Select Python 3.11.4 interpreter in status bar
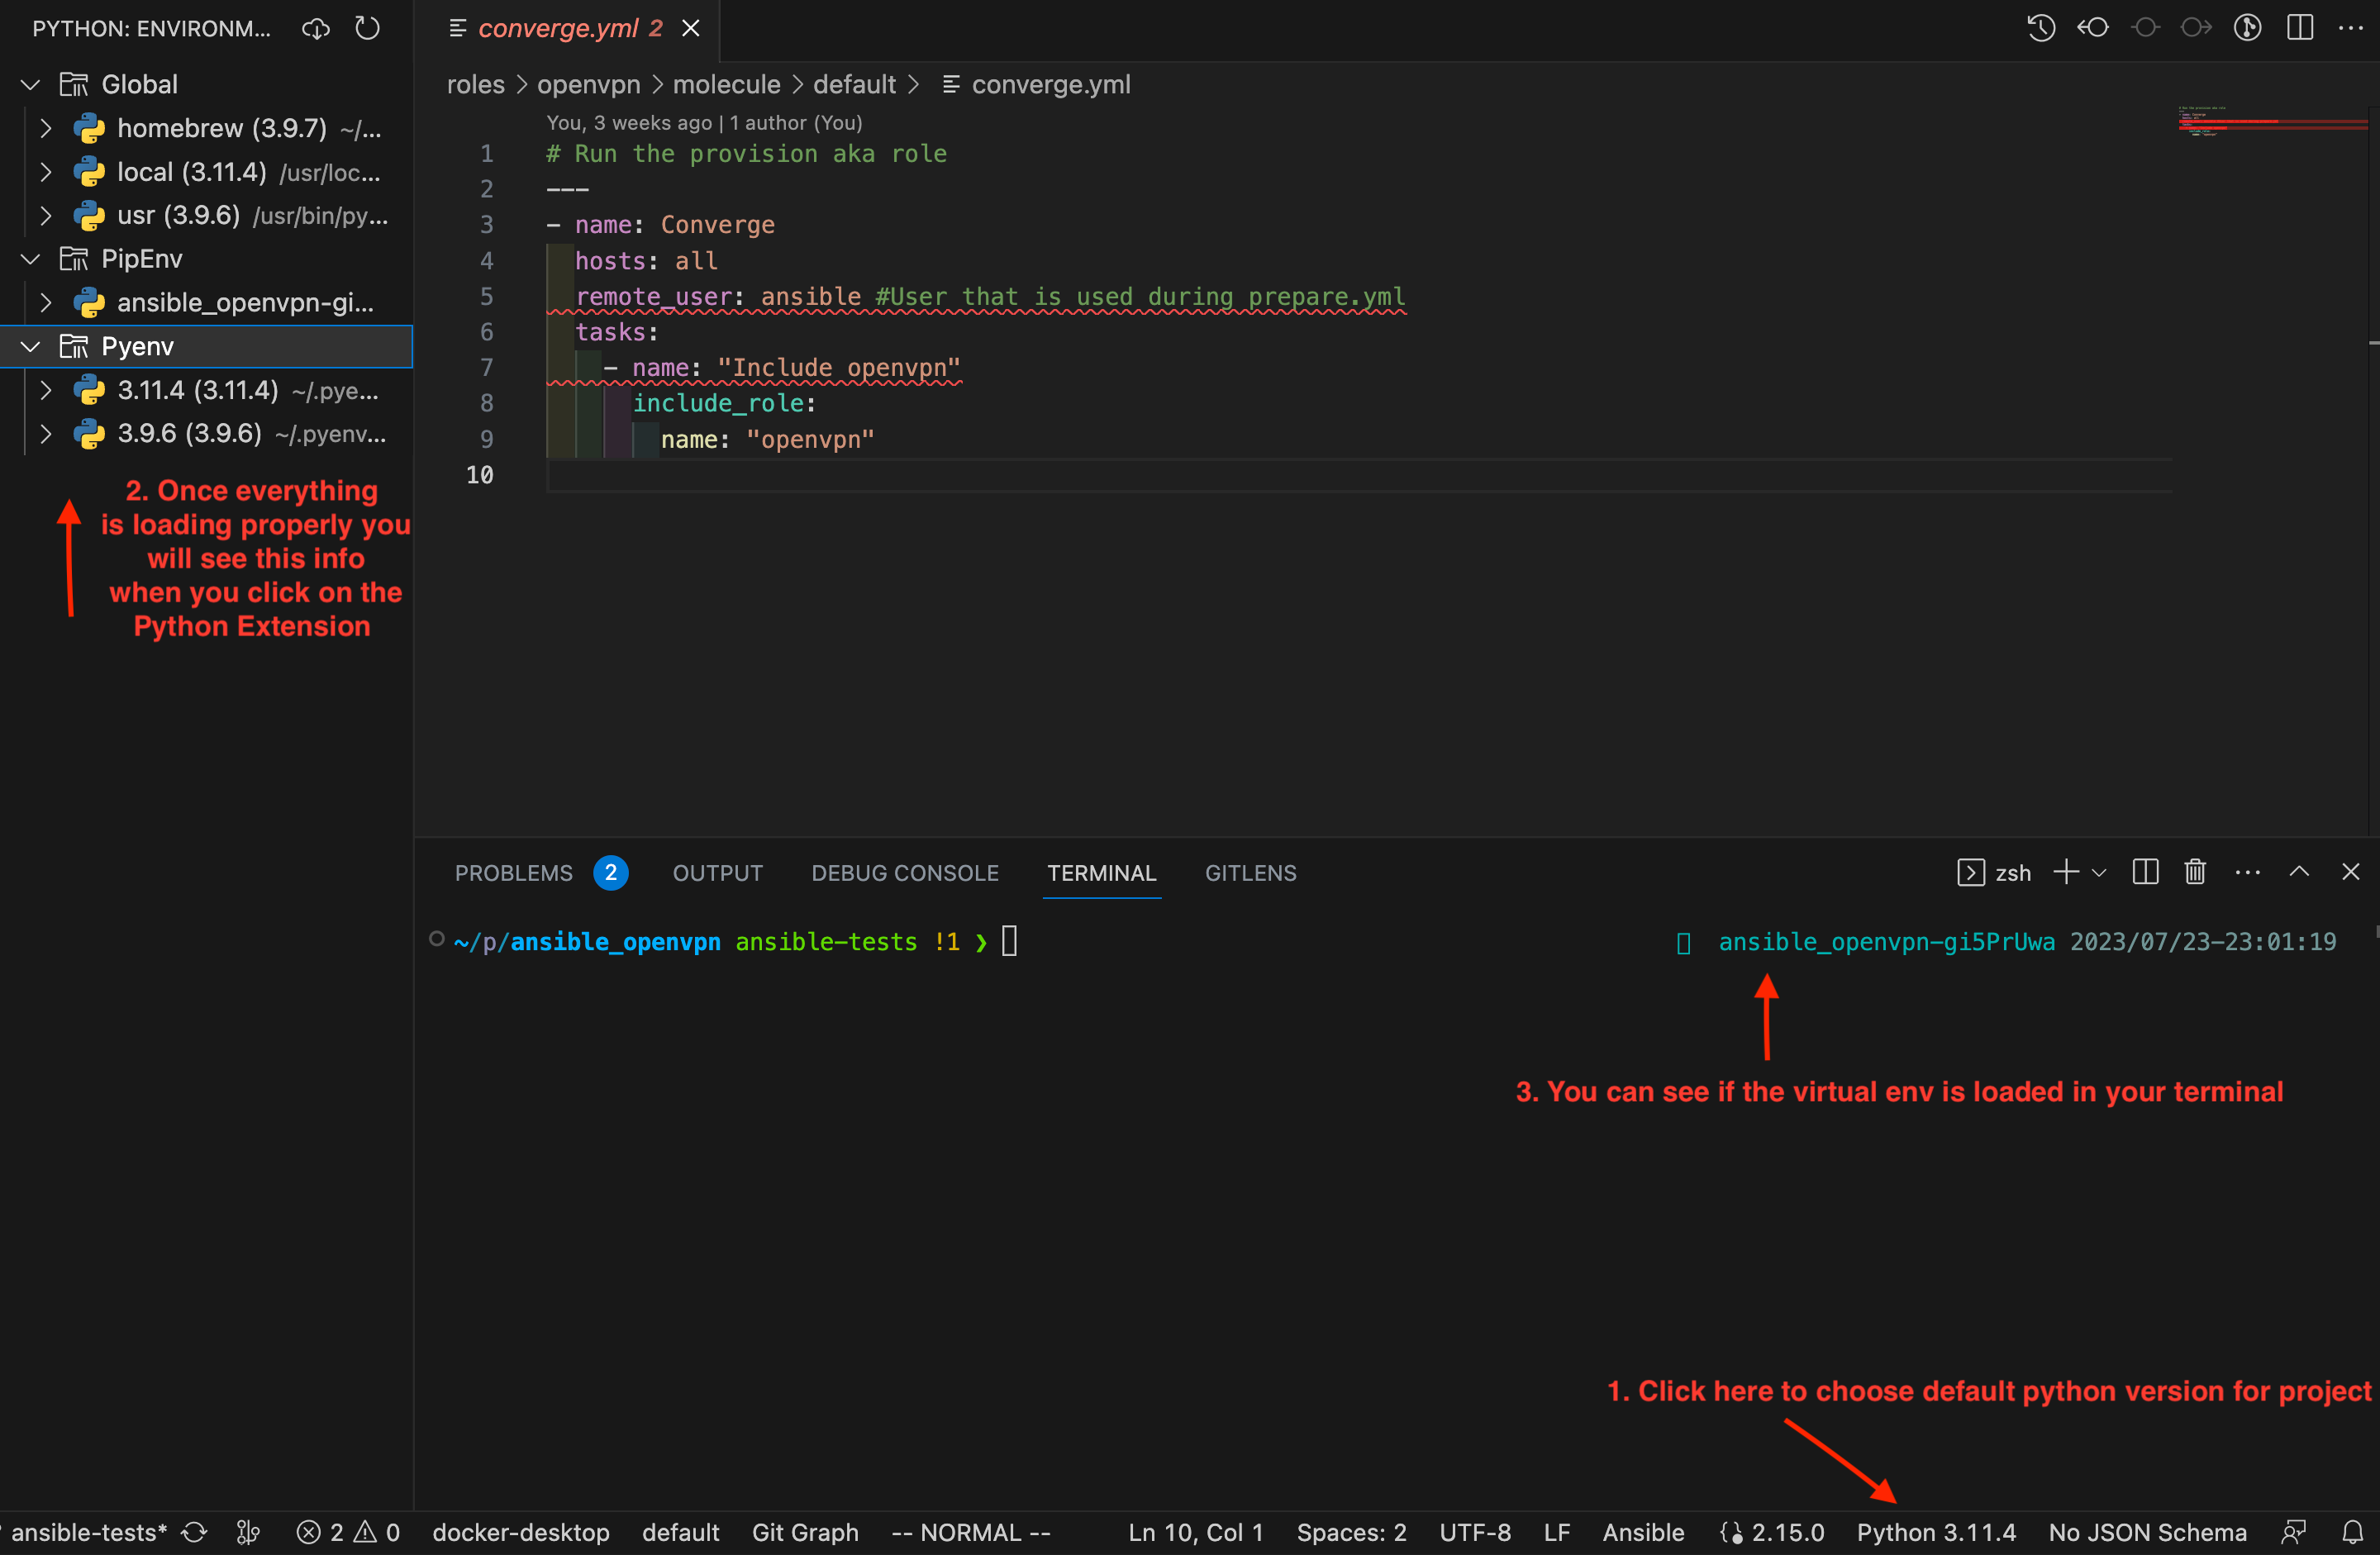This screenshot has width=2380, height=1555. pos(1935,1532)
